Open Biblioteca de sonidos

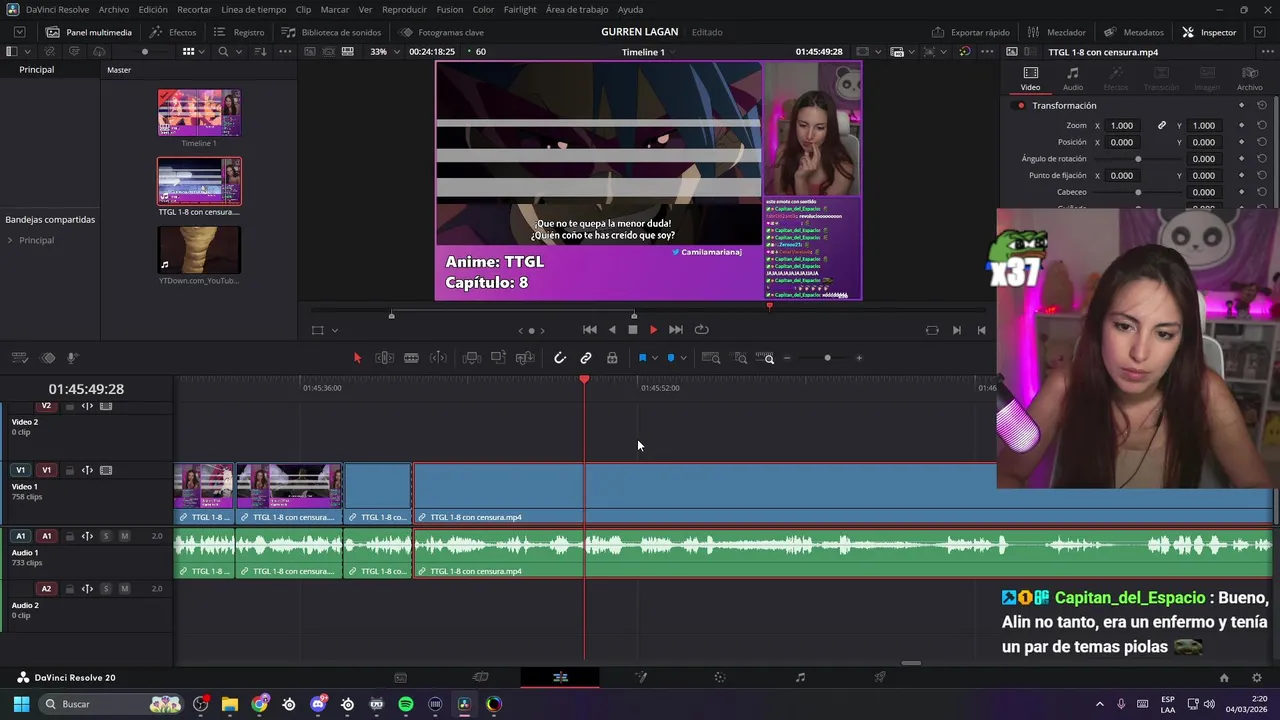(x=331, y=32)
